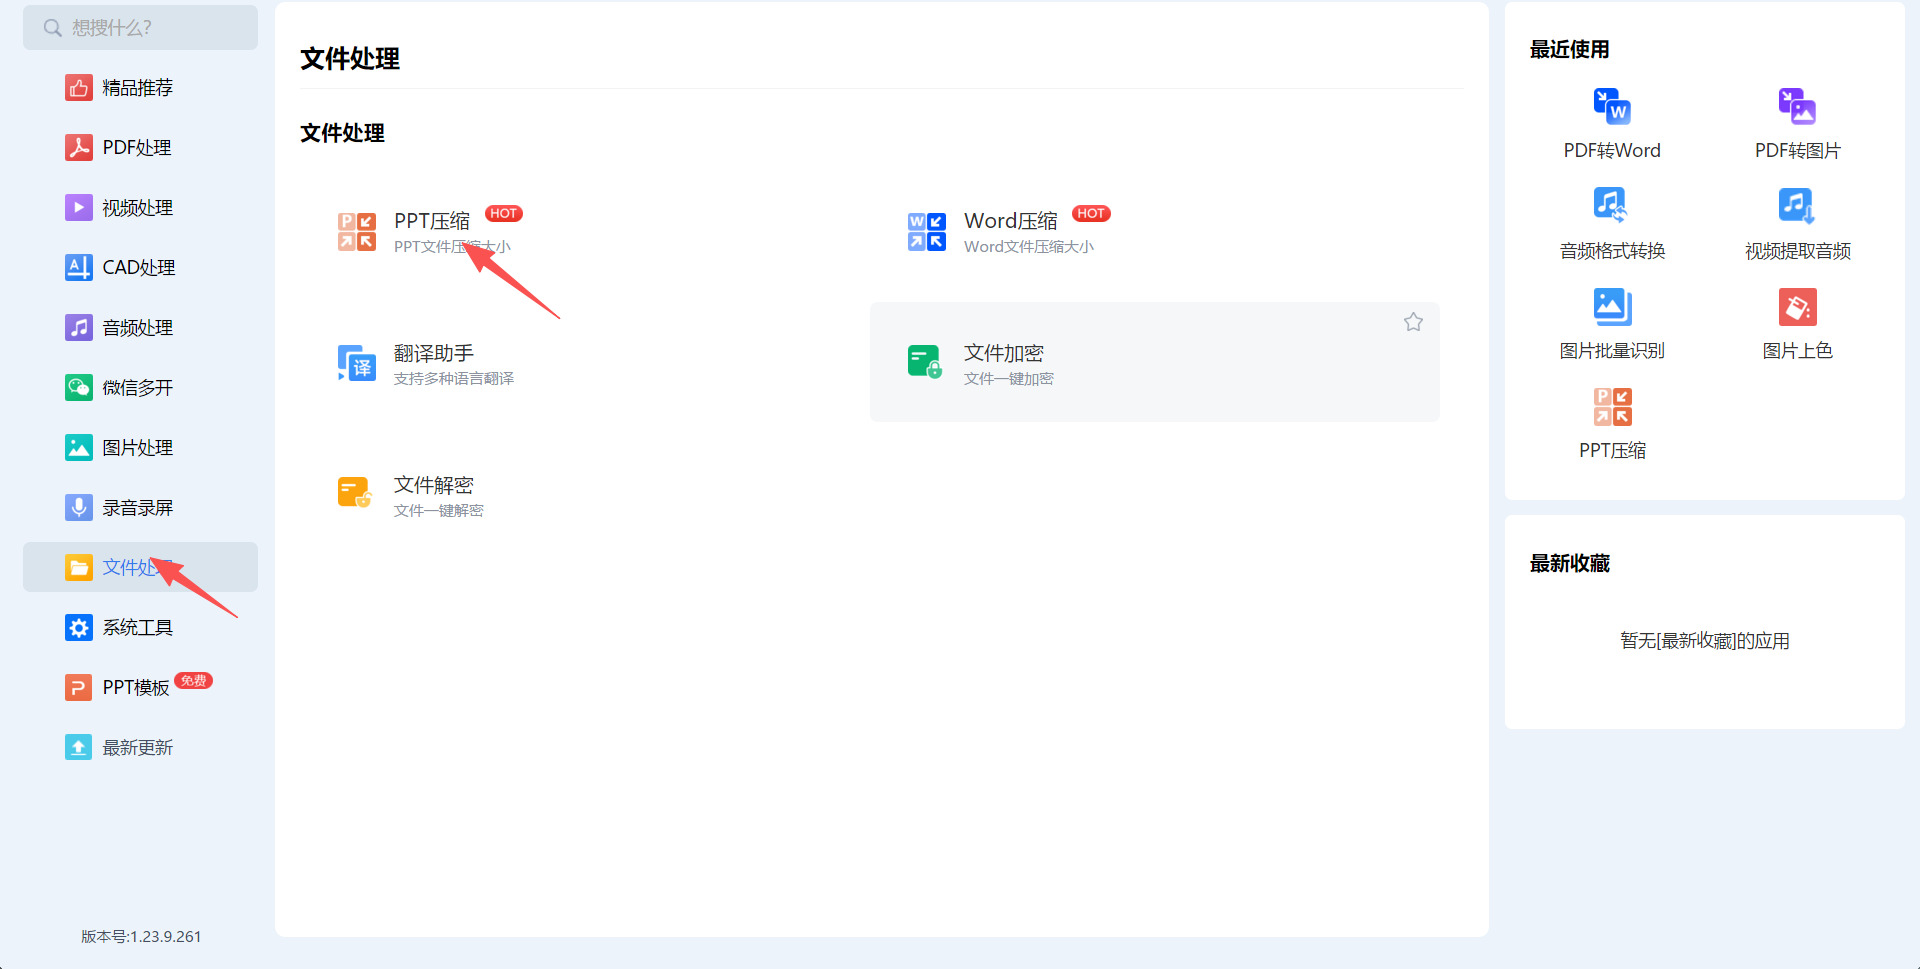This screenshot has width=1920, height=969.
Task: Click the Word压缩 tool icon
Action: click(927, 232)
